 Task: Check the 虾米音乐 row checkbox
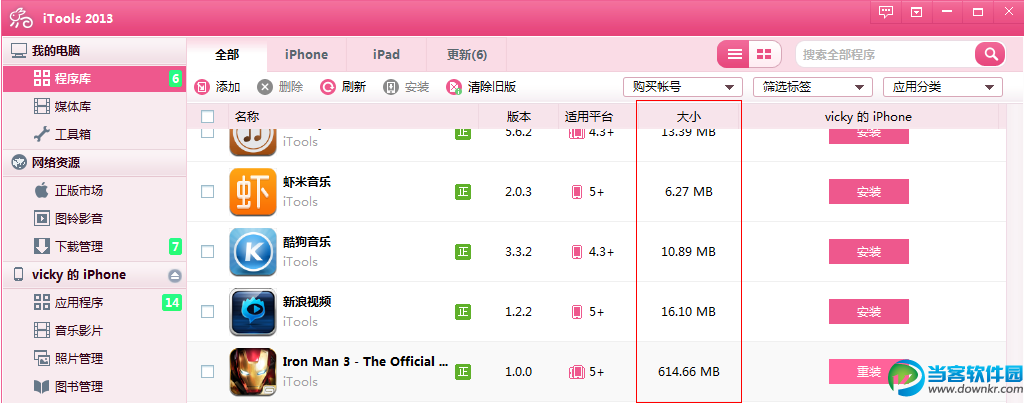tap(208, 191)
